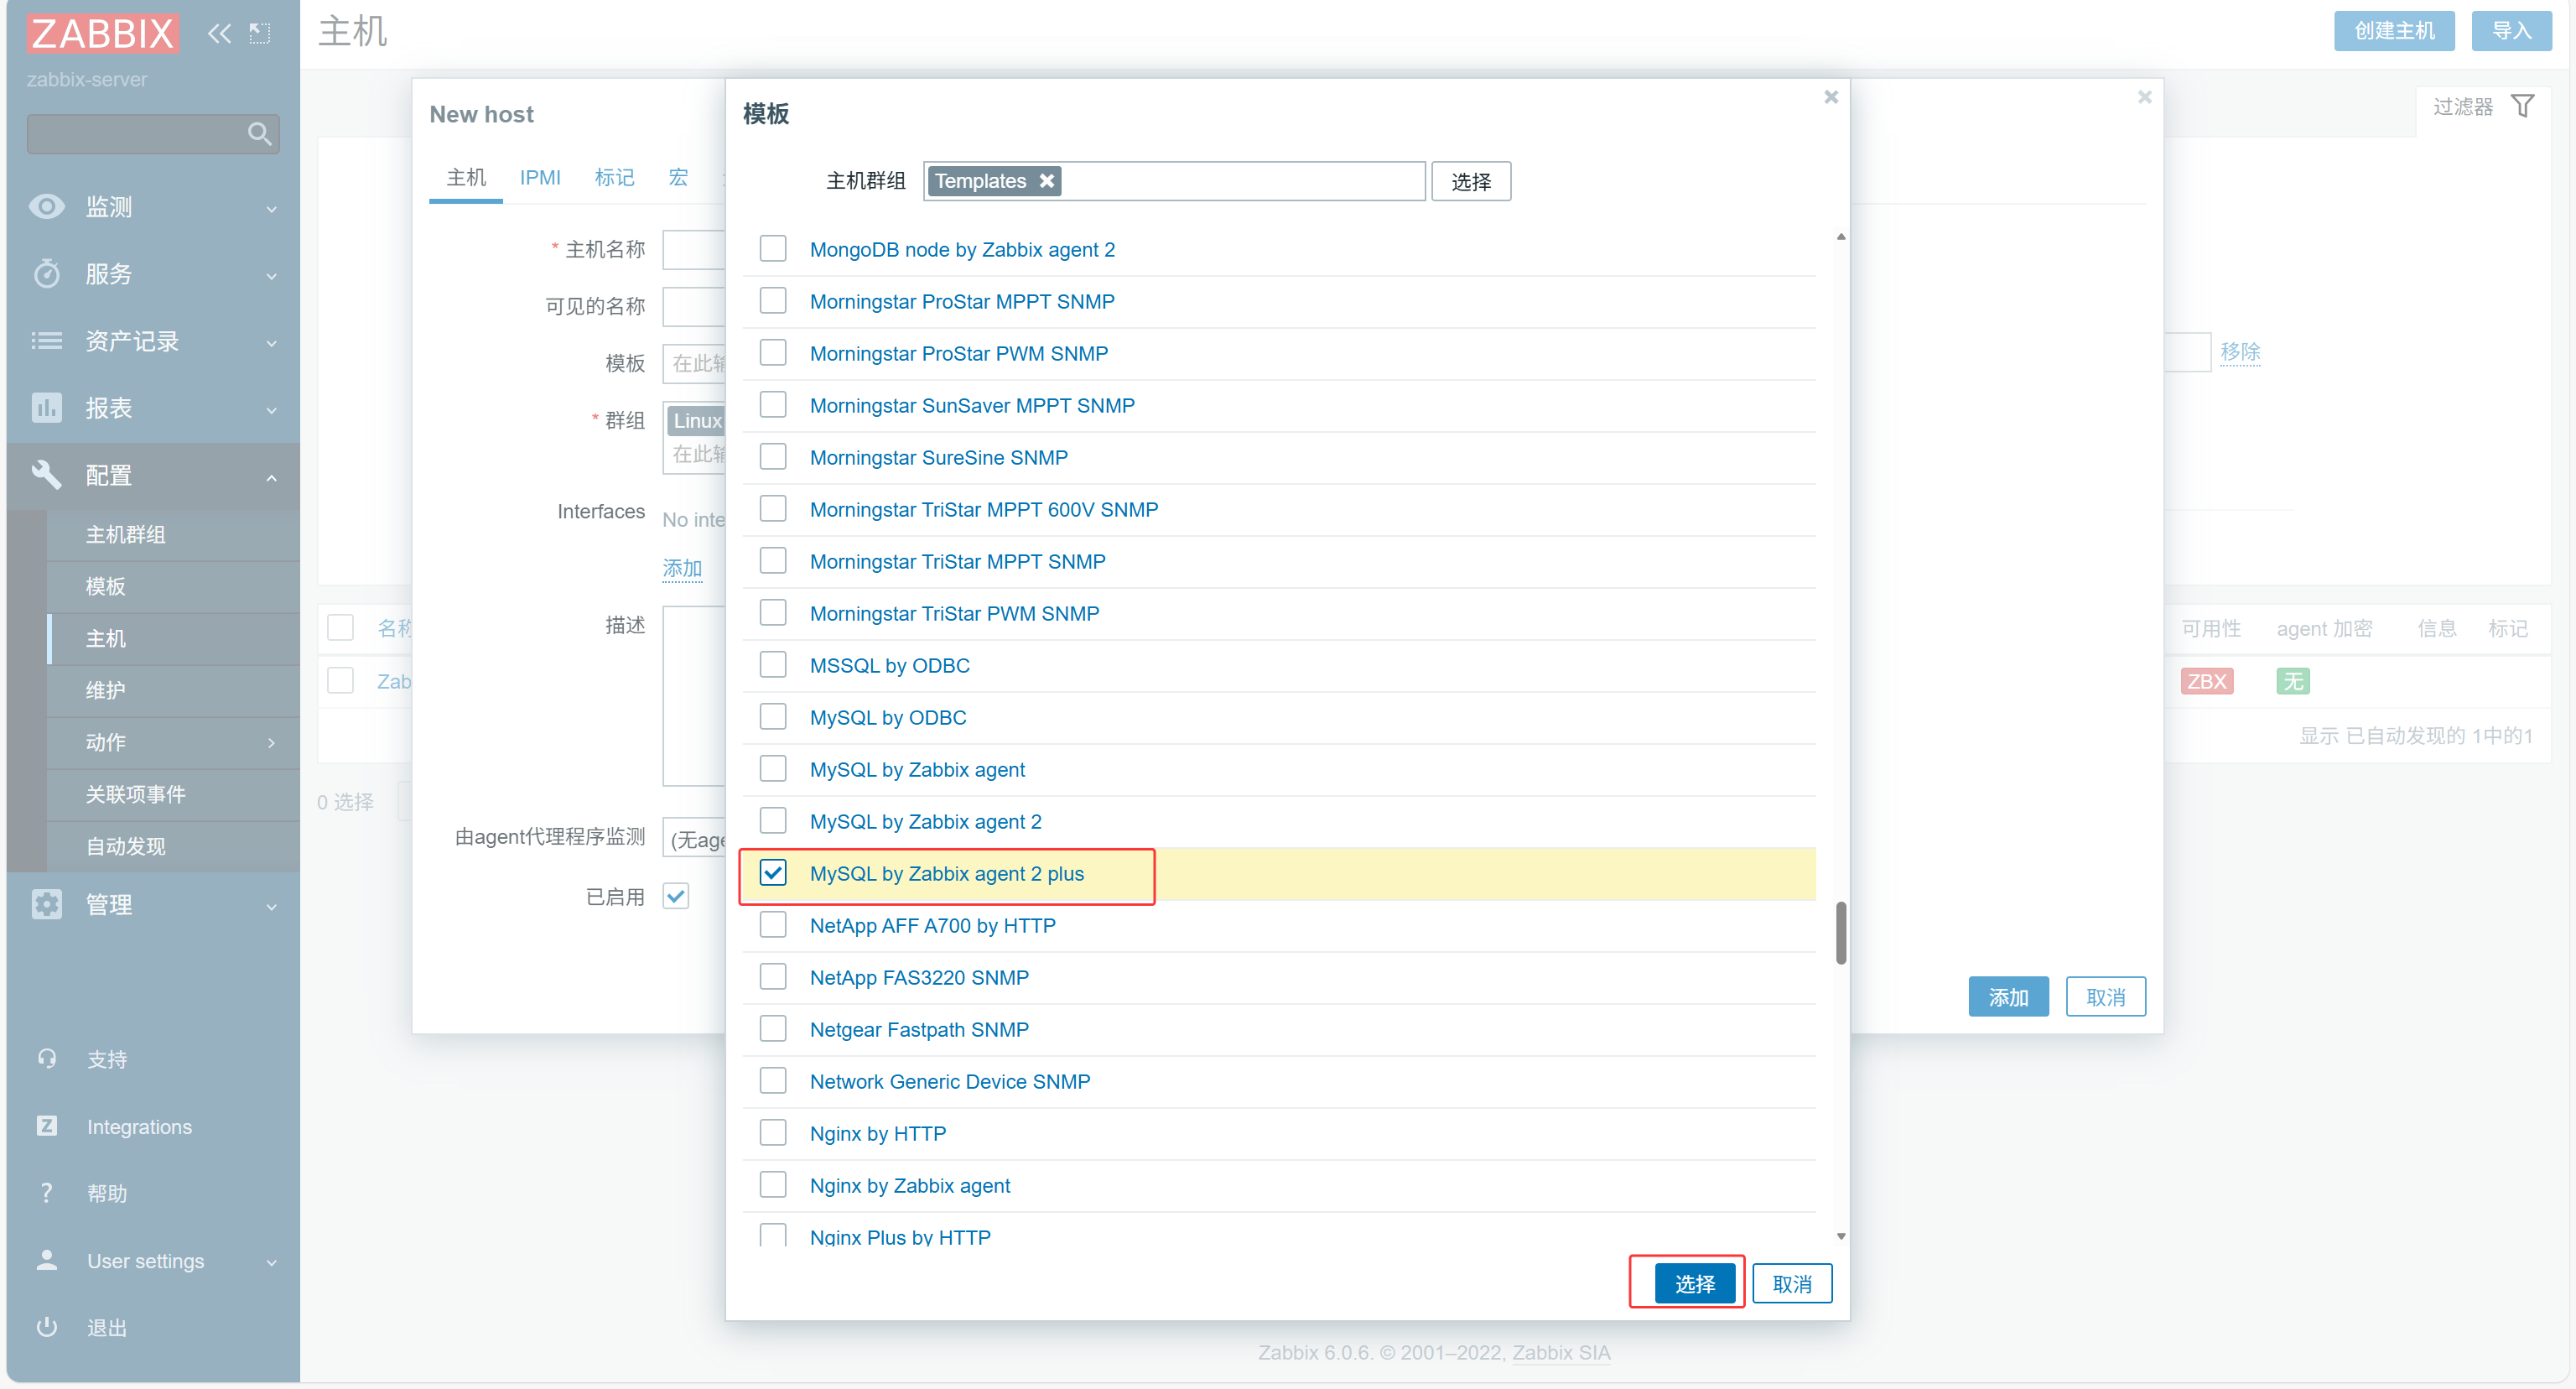Check the Nginx by HTTP checkbox
The height and width of the screenshot is (1389, 2576).
[x=772, y=1132]
